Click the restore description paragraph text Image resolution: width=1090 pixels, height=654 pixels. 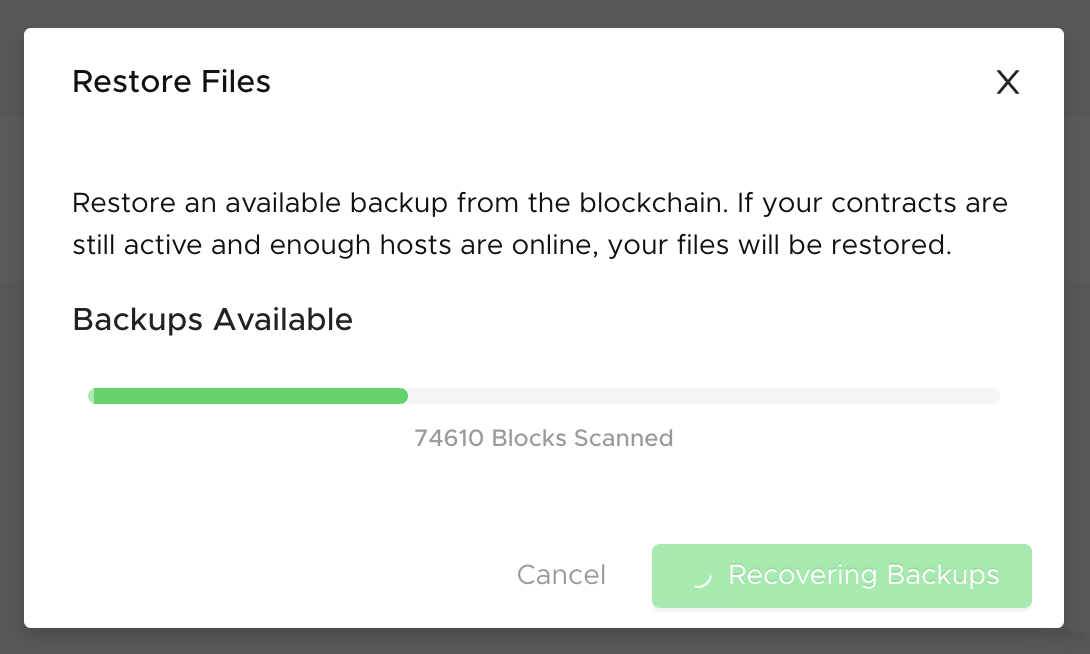pos(539,224)
